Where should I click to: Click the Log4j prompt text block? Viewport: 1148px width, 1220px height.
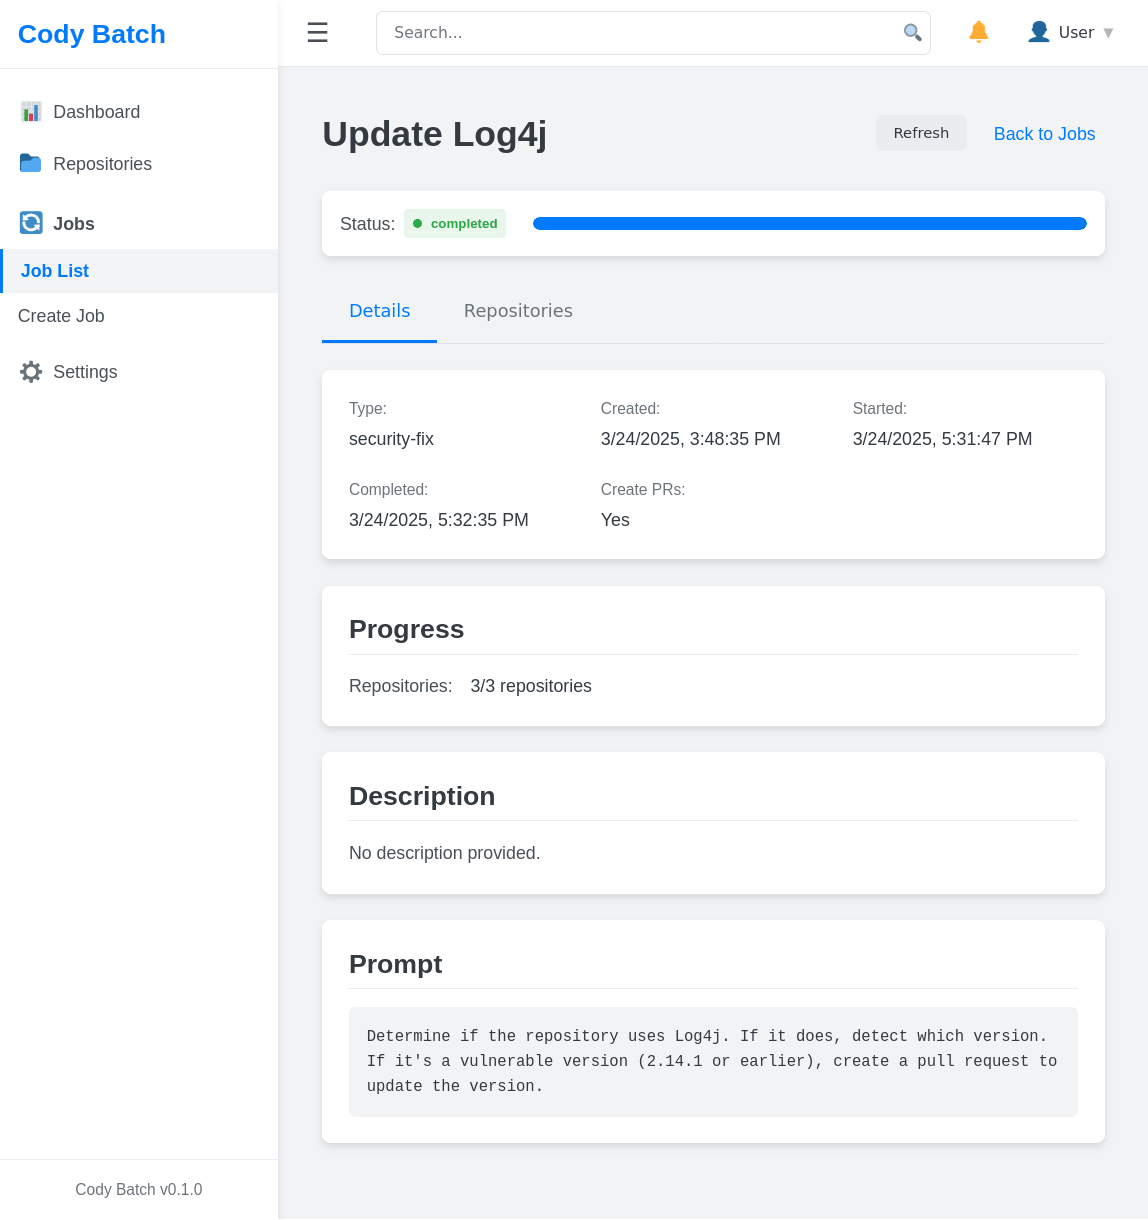pos(712,1061)
